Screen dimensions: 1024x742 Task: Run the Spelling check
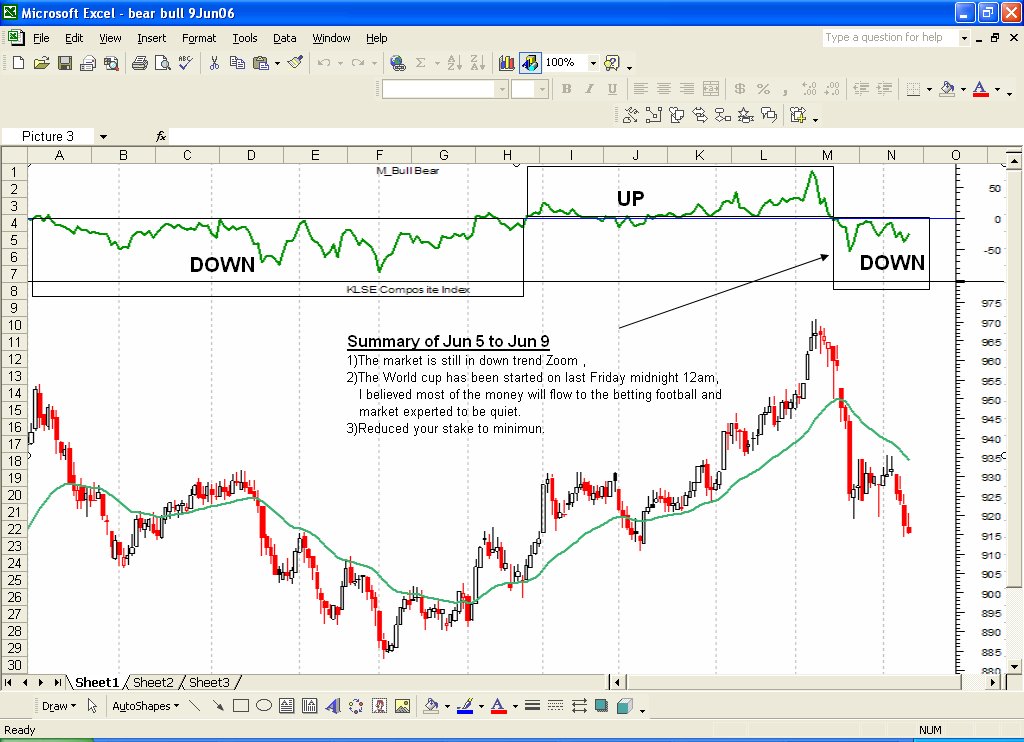185,63
